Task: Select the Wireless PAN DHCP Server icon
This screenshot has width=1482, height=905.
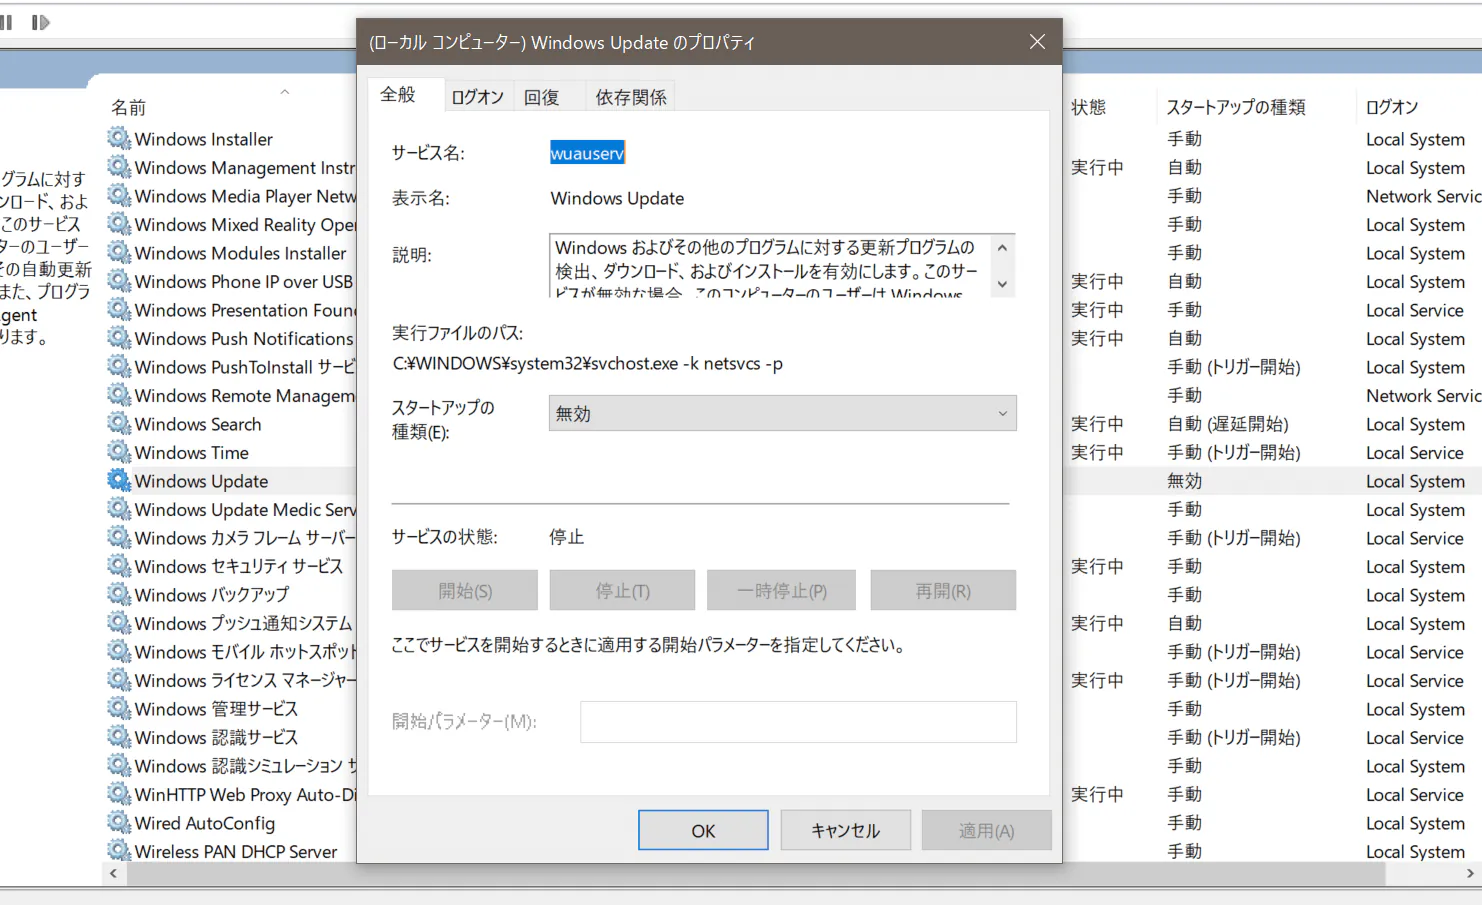Action: click(119, 851)
